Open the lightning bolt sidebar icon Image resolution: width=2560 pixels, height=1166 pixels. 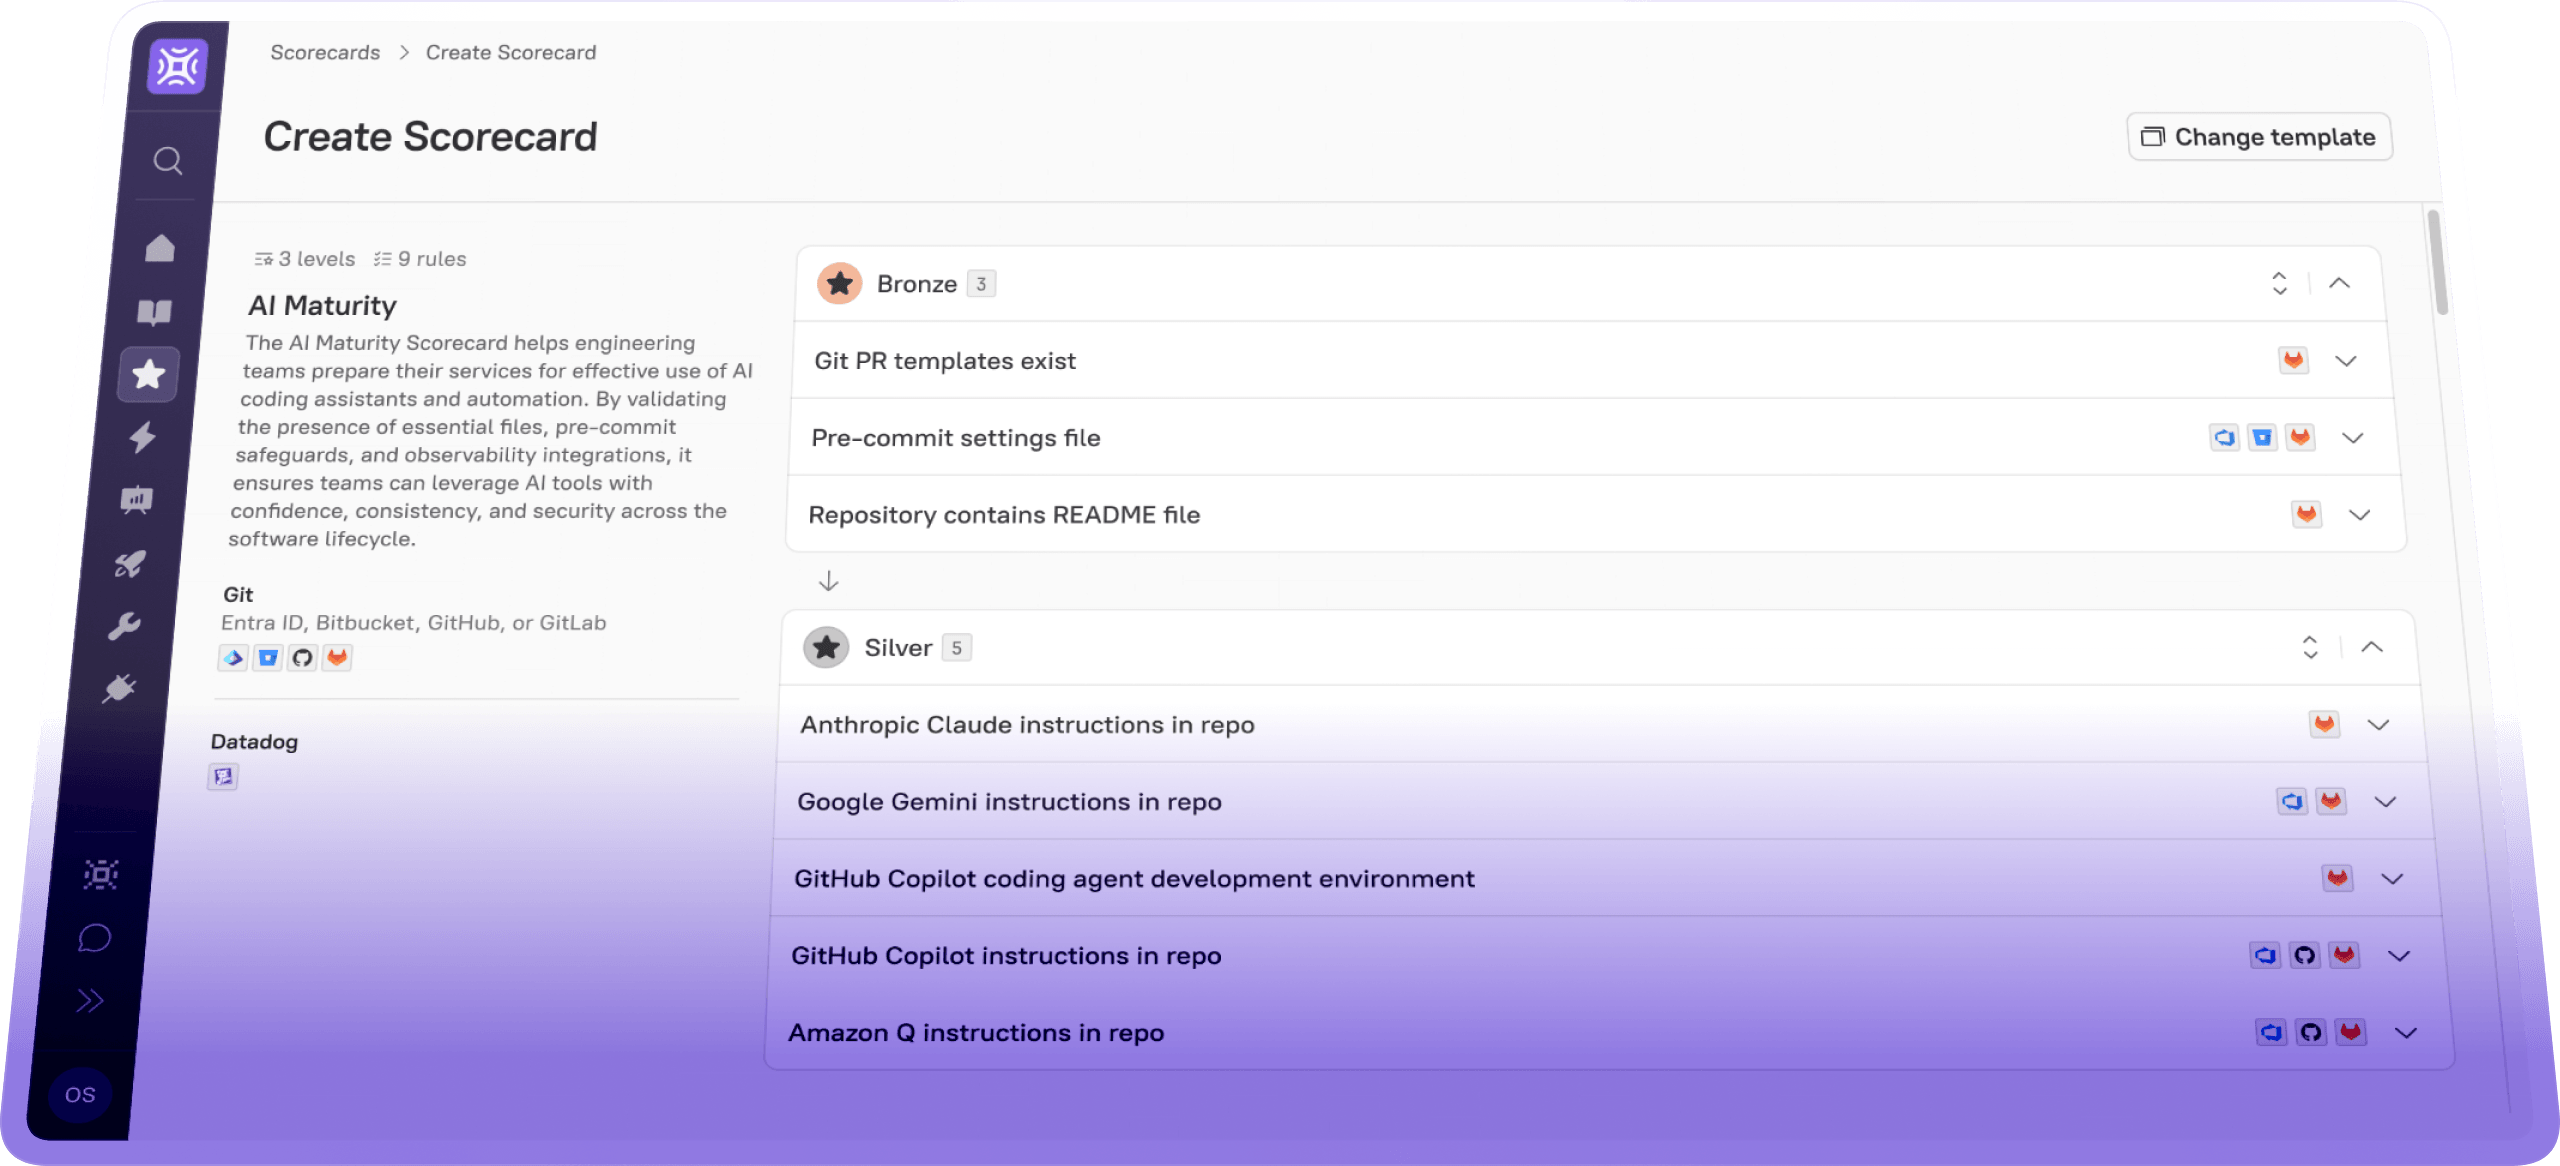143,437
